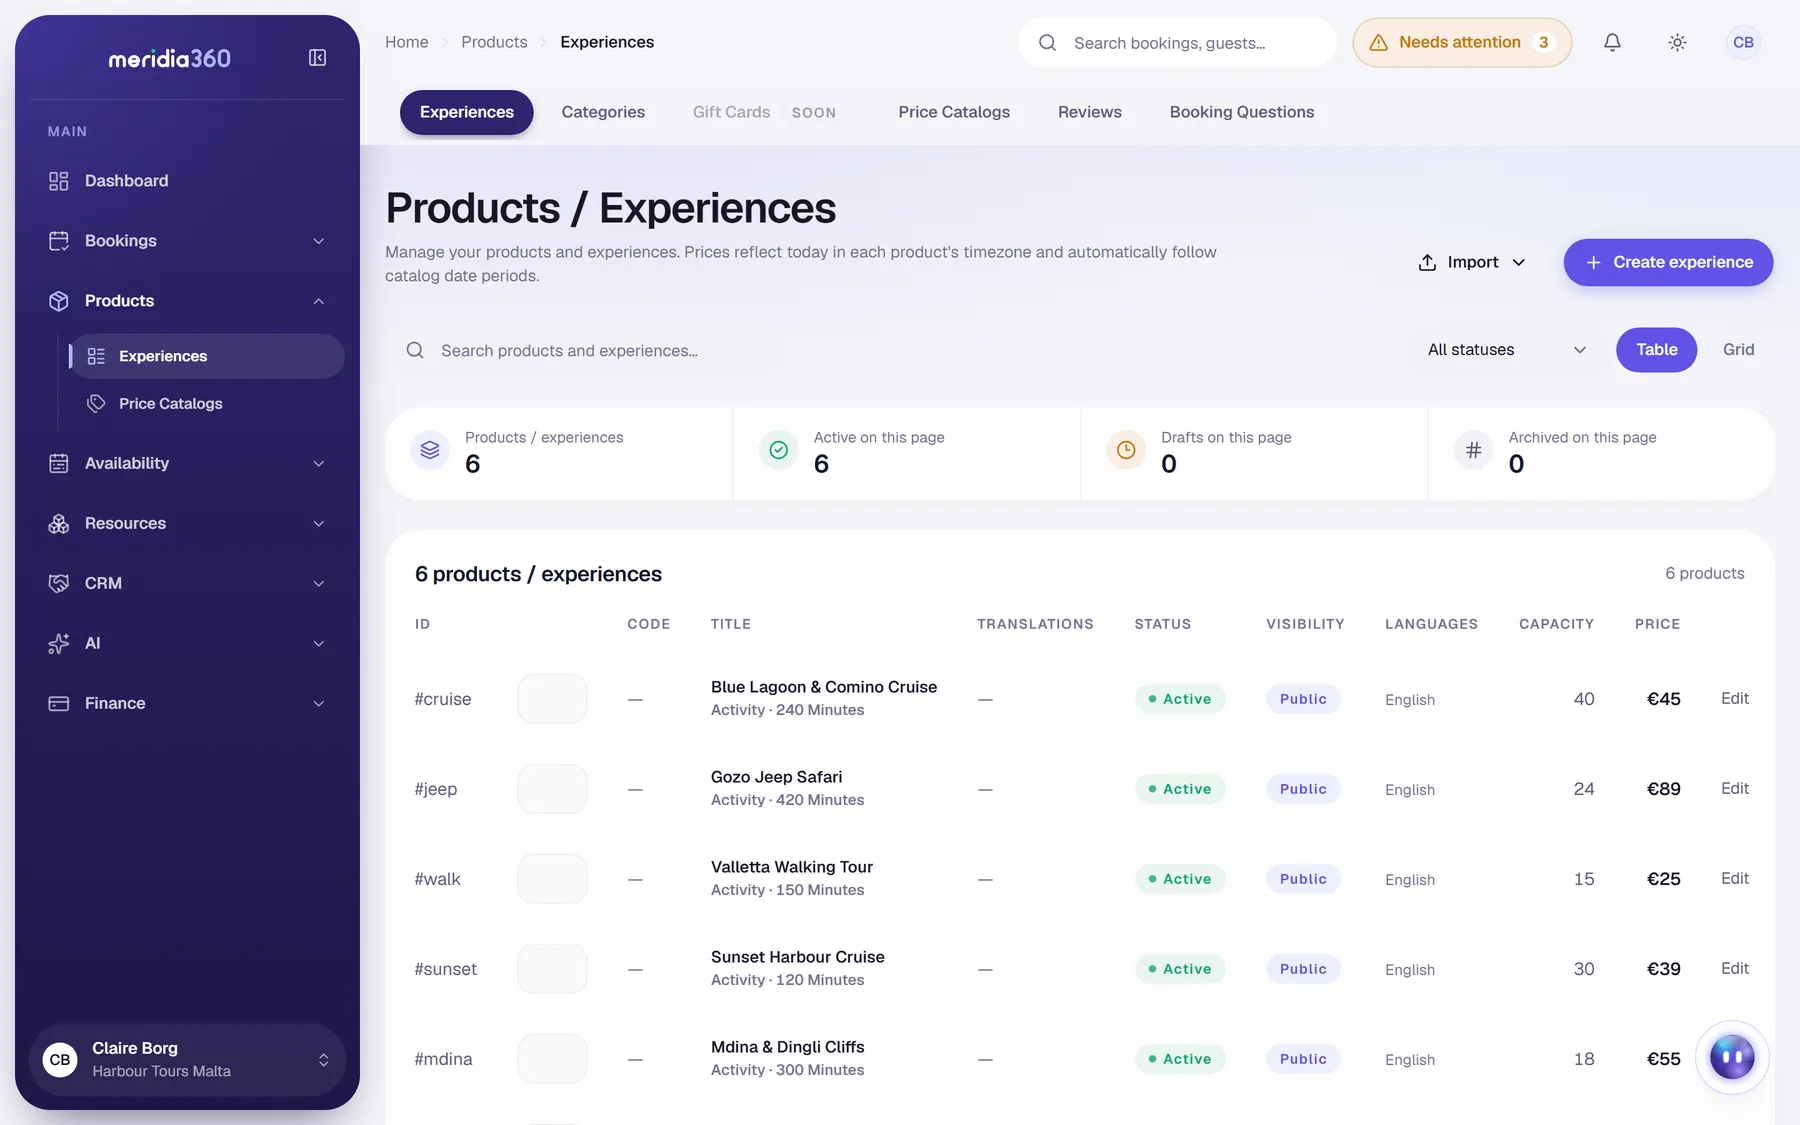Open the All statuses filter dropdown
Image resolution: width=1800 pixels, height=1125 pixels.
click(x=1506, y=349)
